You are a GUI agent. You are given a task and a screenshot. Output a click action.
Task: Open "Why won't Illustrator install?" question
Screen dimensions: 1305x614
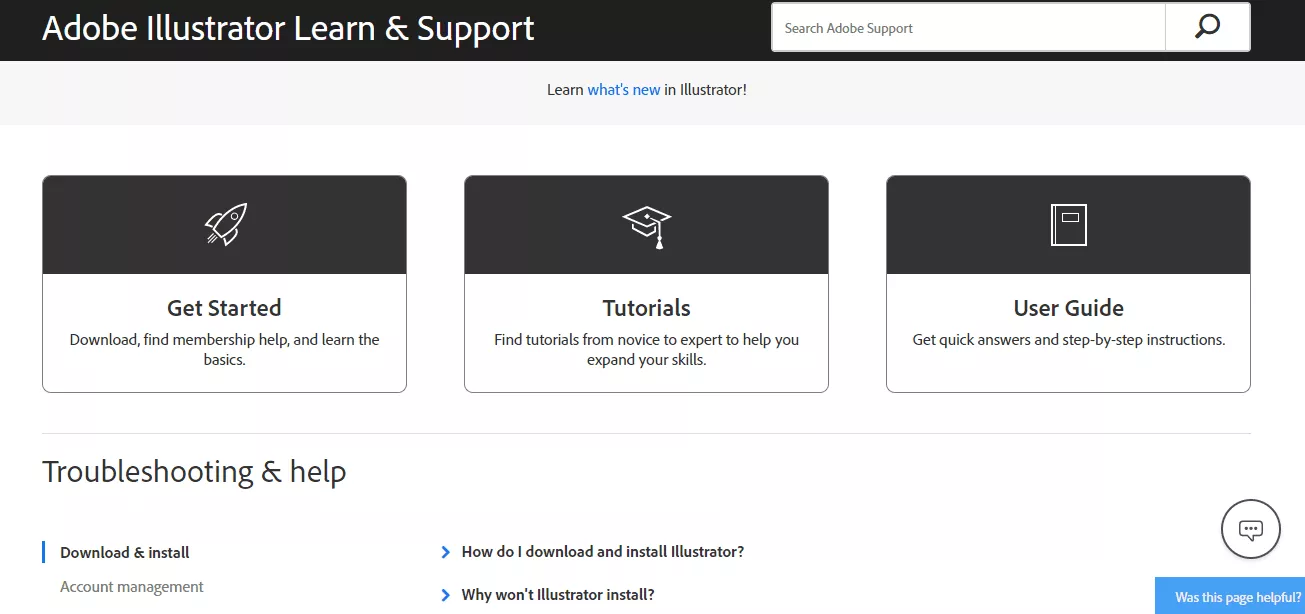click(558, 595)
